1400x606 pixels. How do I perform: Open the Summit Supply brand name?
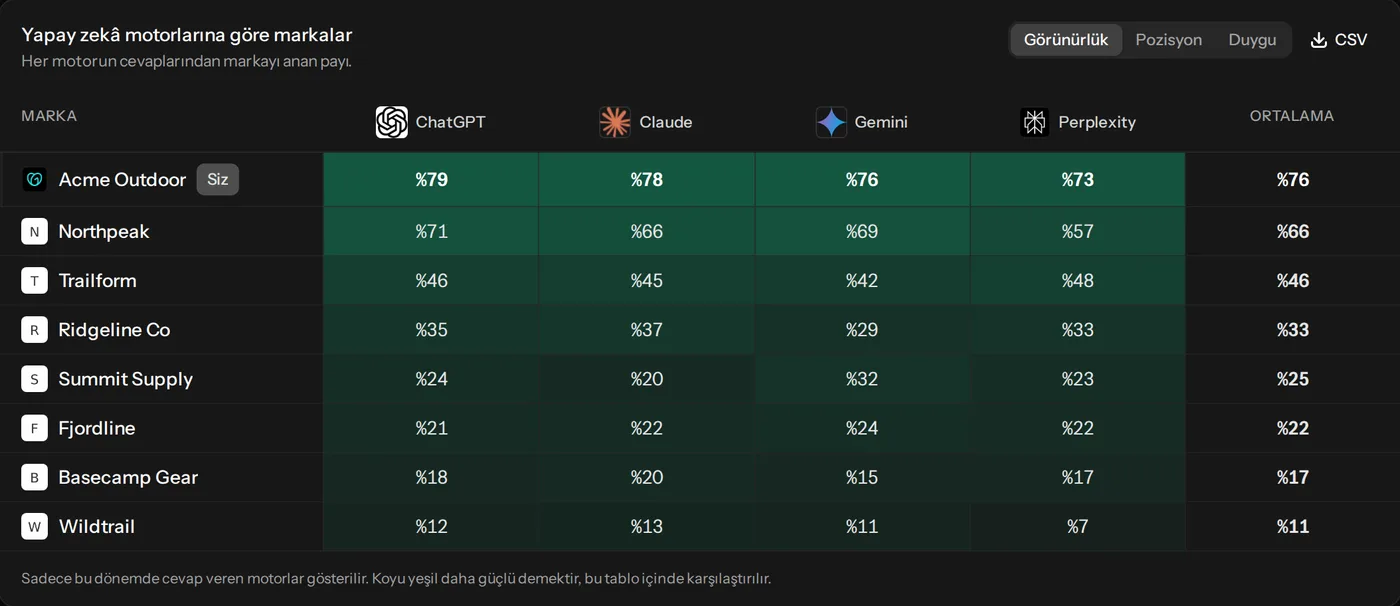click(126, 378)
